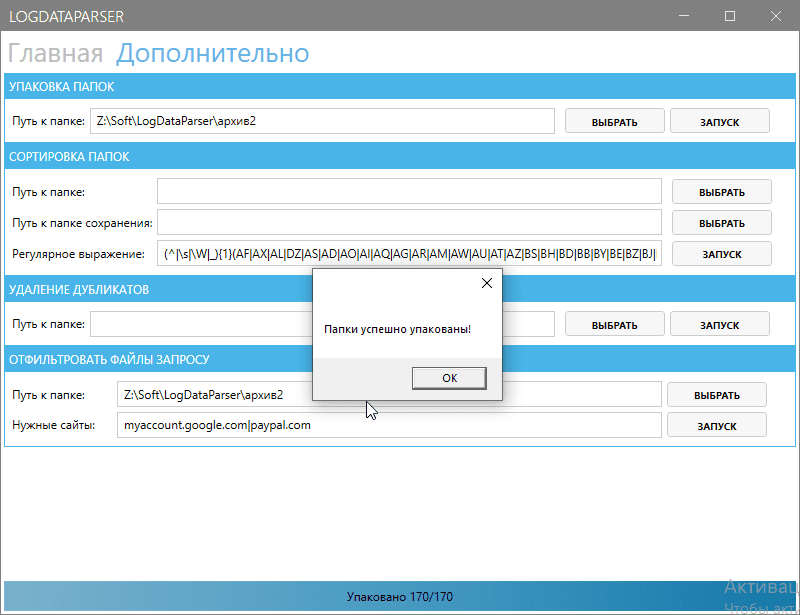Click ВЫБРАТЬ next to Путь к папке in СОРТИРОВКА
This screenshot has width=800, height=615.
[x=721, y=191]
